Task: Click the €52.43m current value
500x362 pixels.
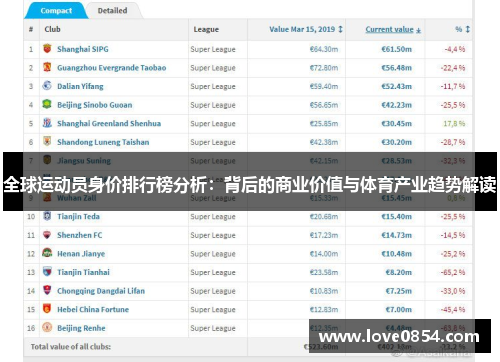Action: [x=396, y=87]
